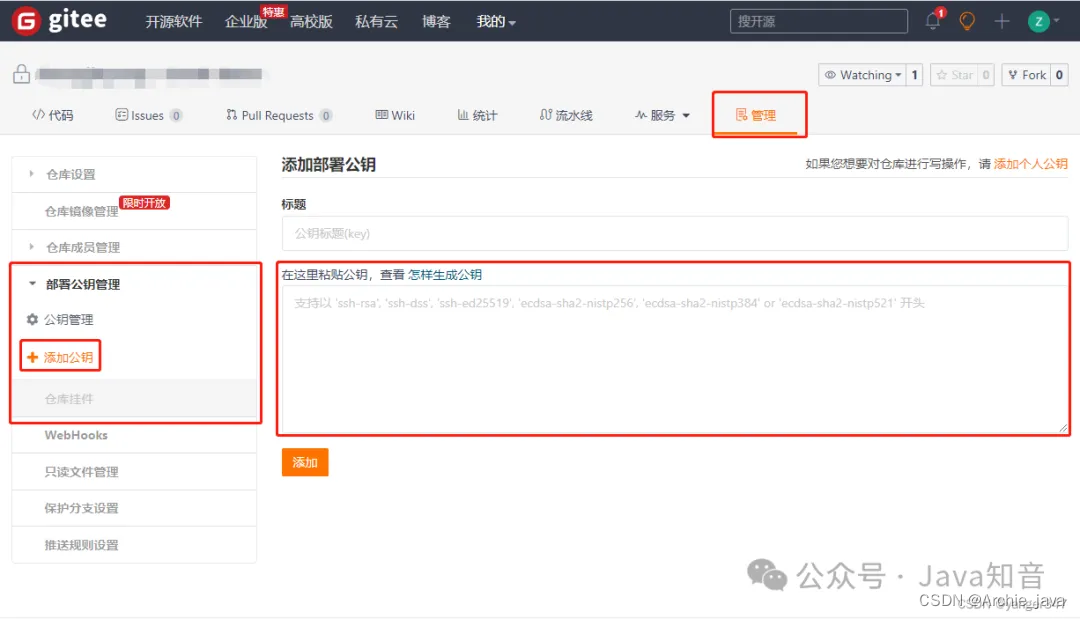Viewport: 1080px width, 619px height.
Task: Click the Gitee logo
Action: (60, 21)
